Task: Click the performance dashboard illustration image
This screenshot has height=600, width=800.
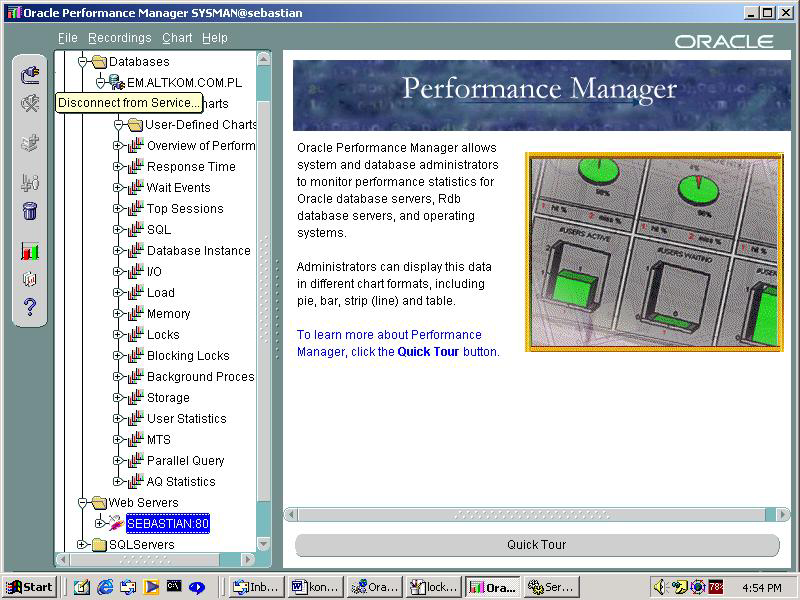Action: 654,252
